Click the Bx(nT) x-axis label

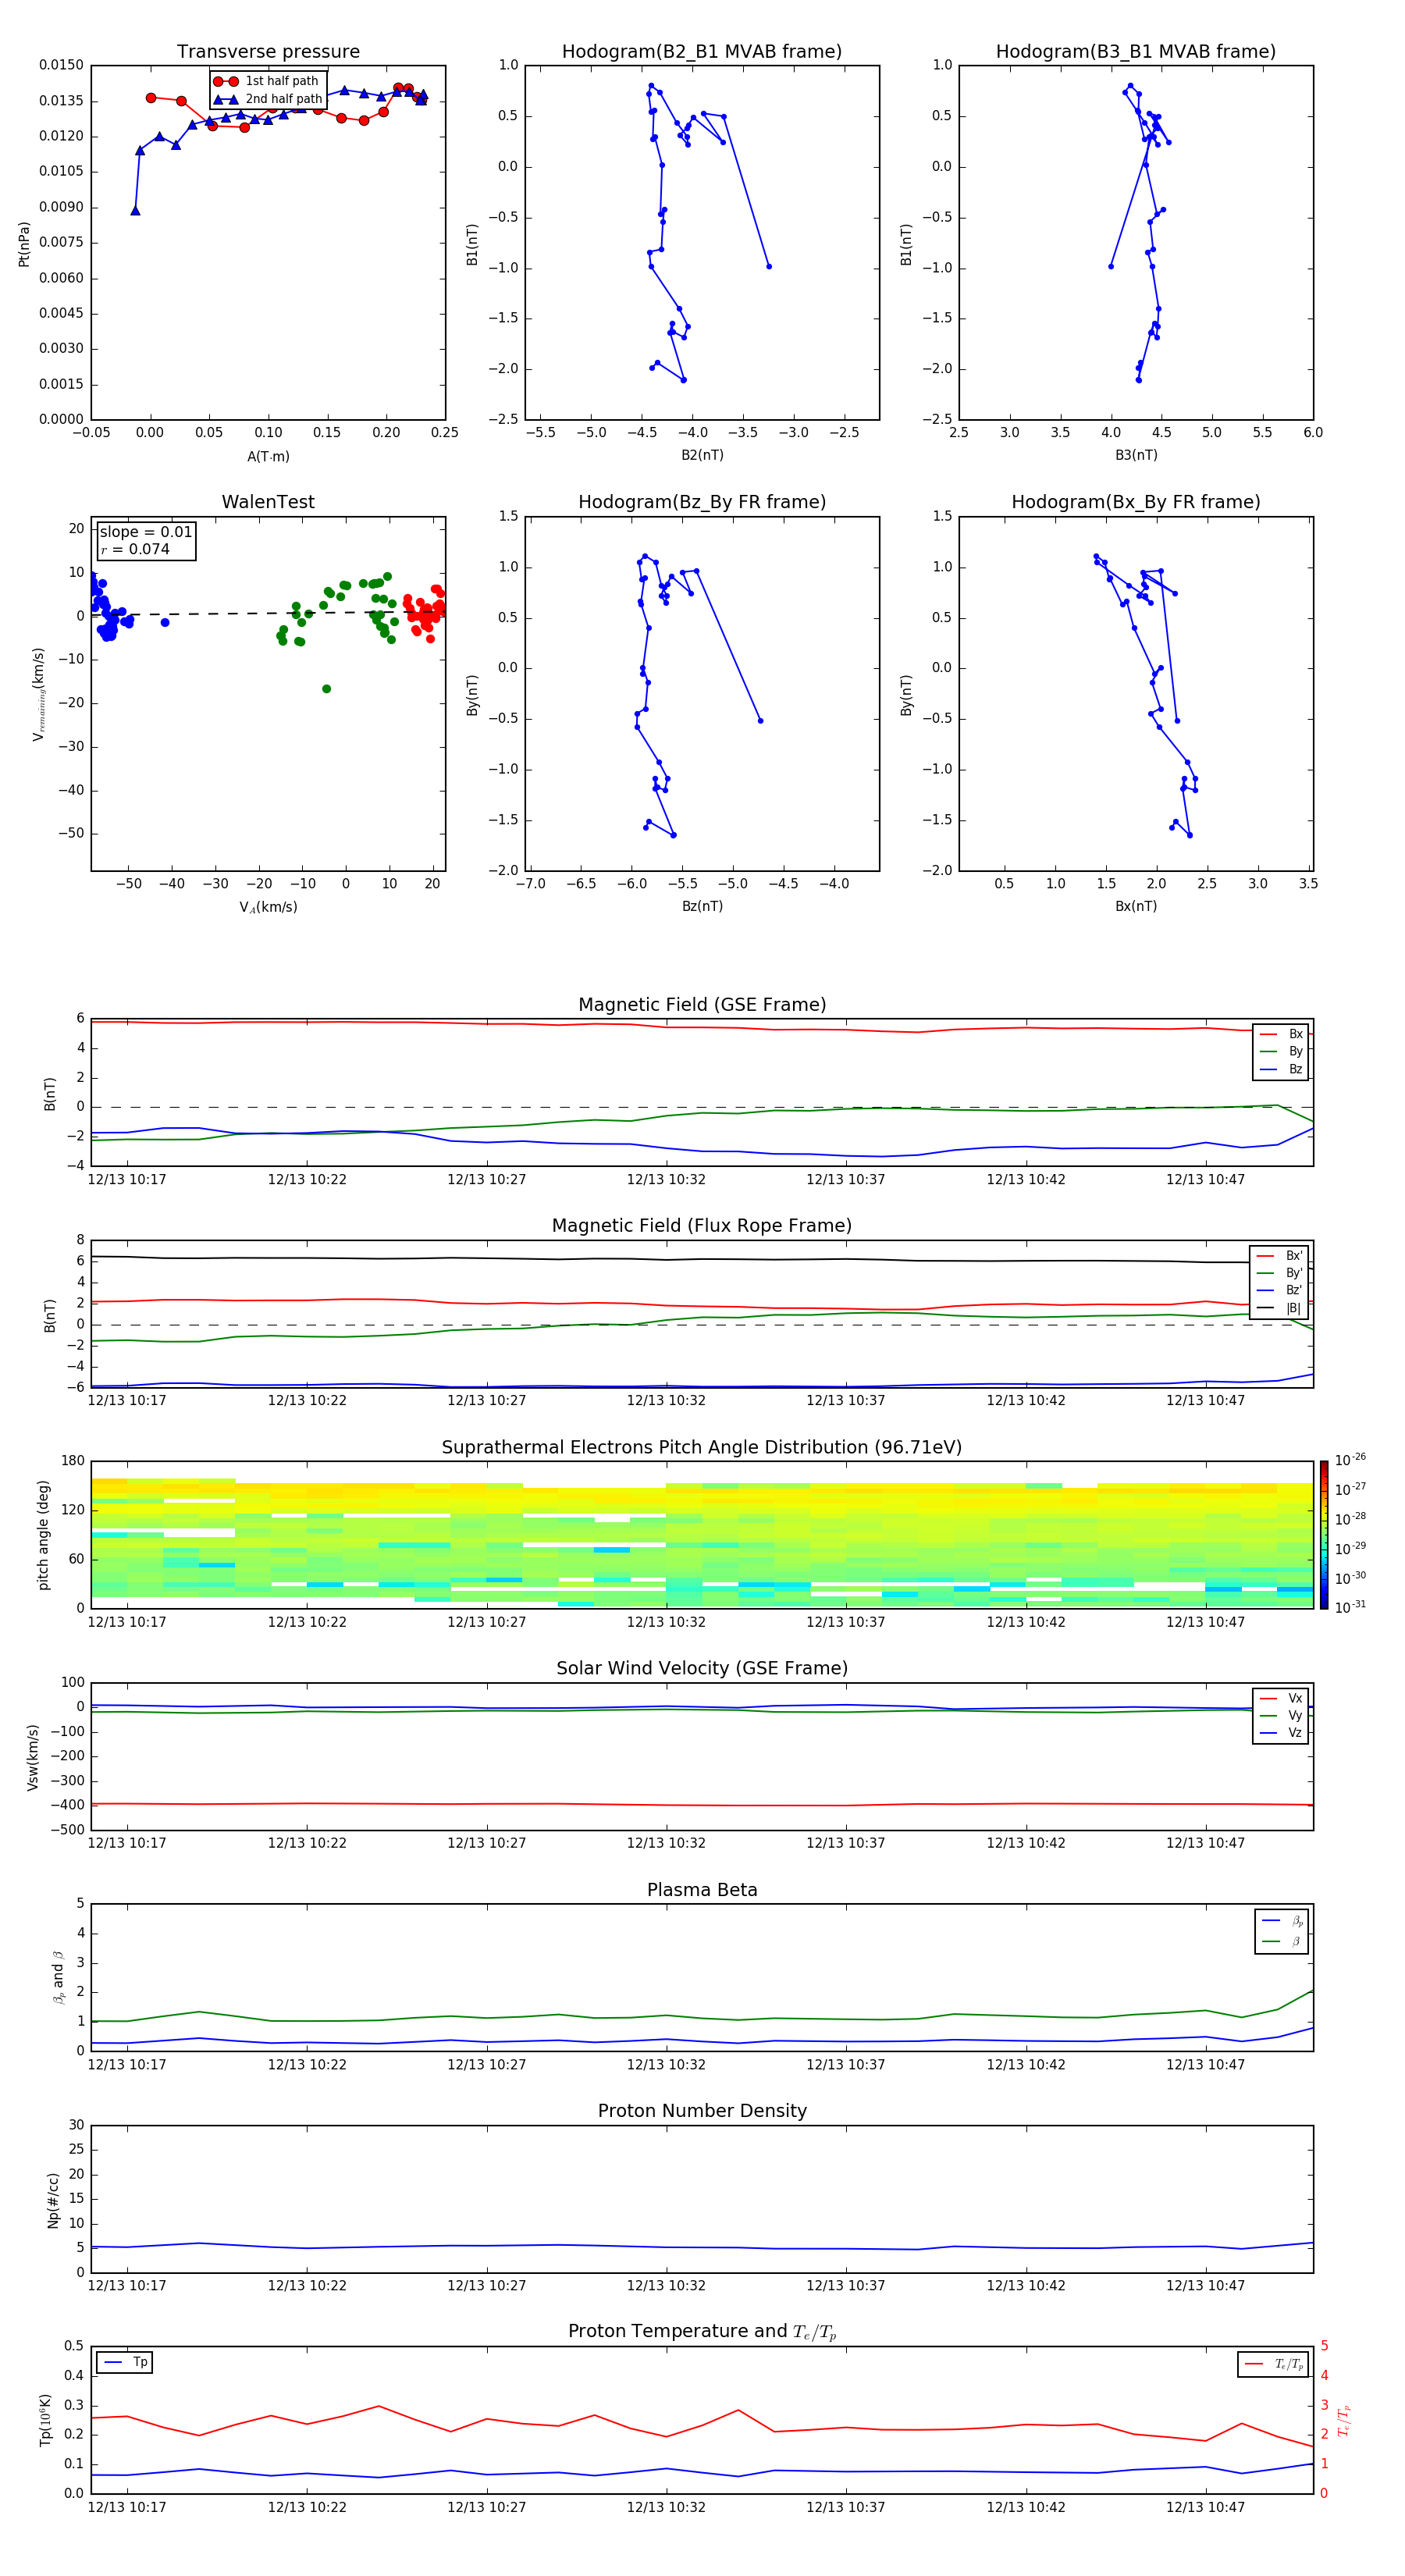[1136, 906]
